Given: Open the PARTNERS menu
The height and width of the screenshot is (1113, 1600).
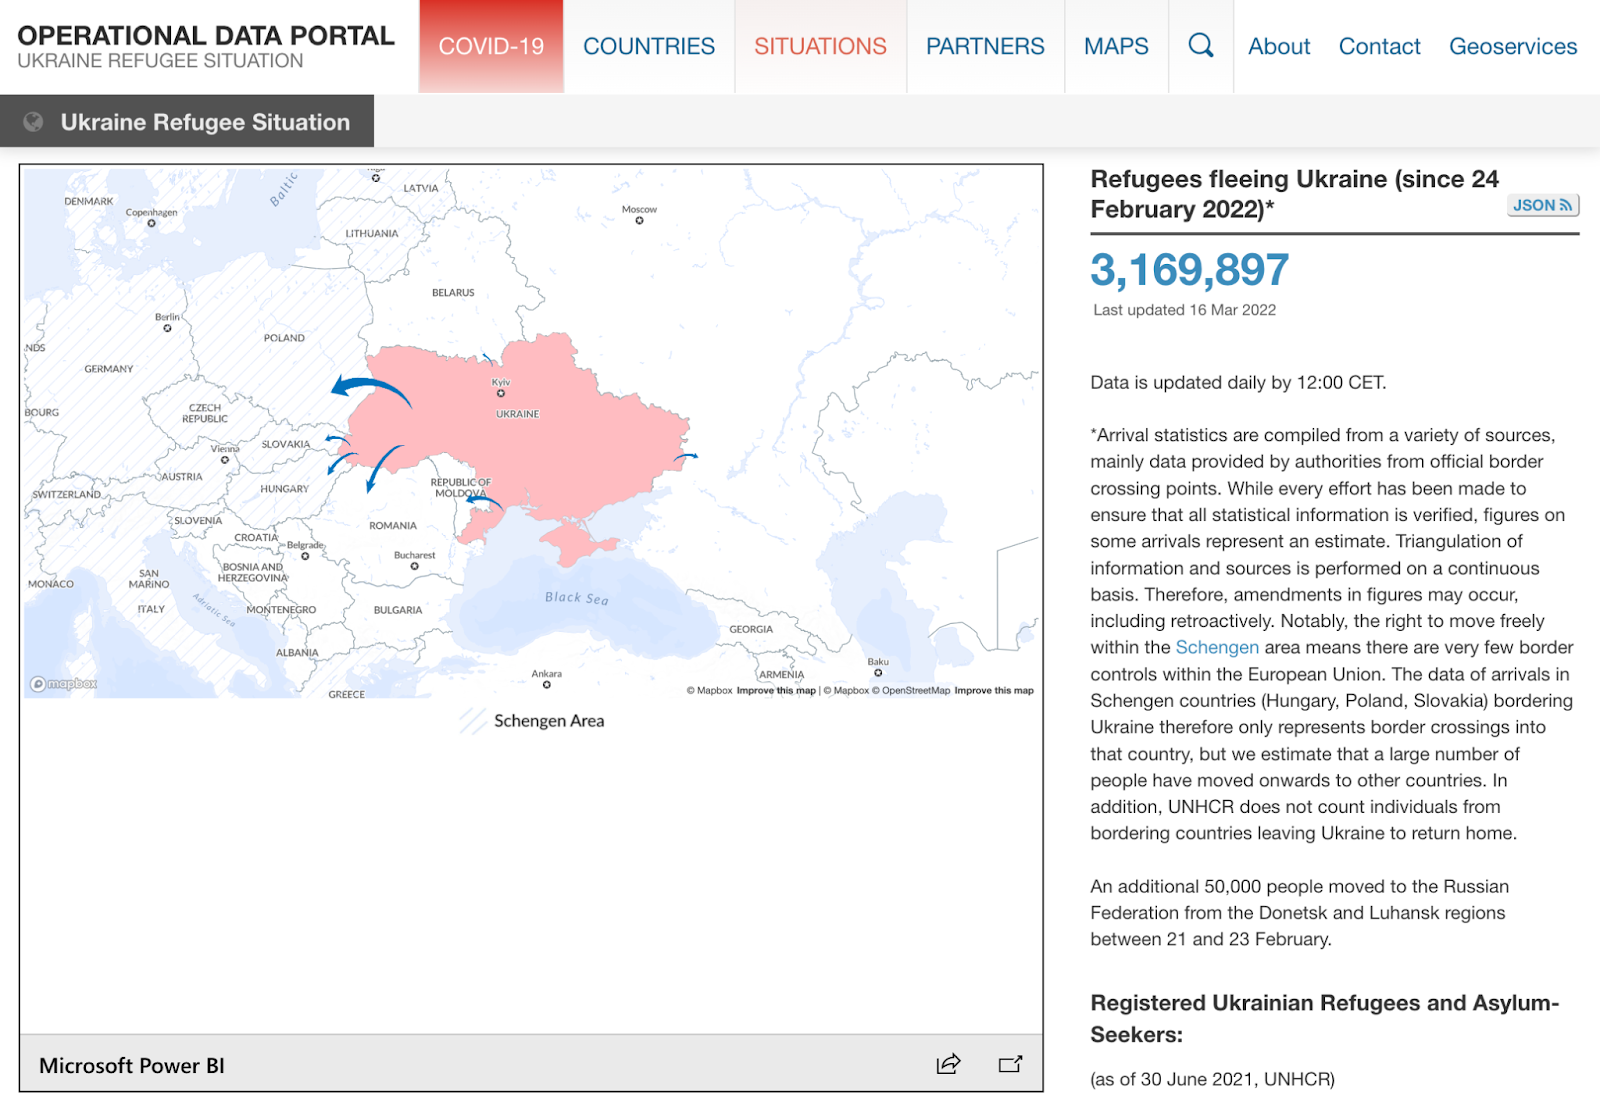Looking at the screenshot, I should pos(985,47).
